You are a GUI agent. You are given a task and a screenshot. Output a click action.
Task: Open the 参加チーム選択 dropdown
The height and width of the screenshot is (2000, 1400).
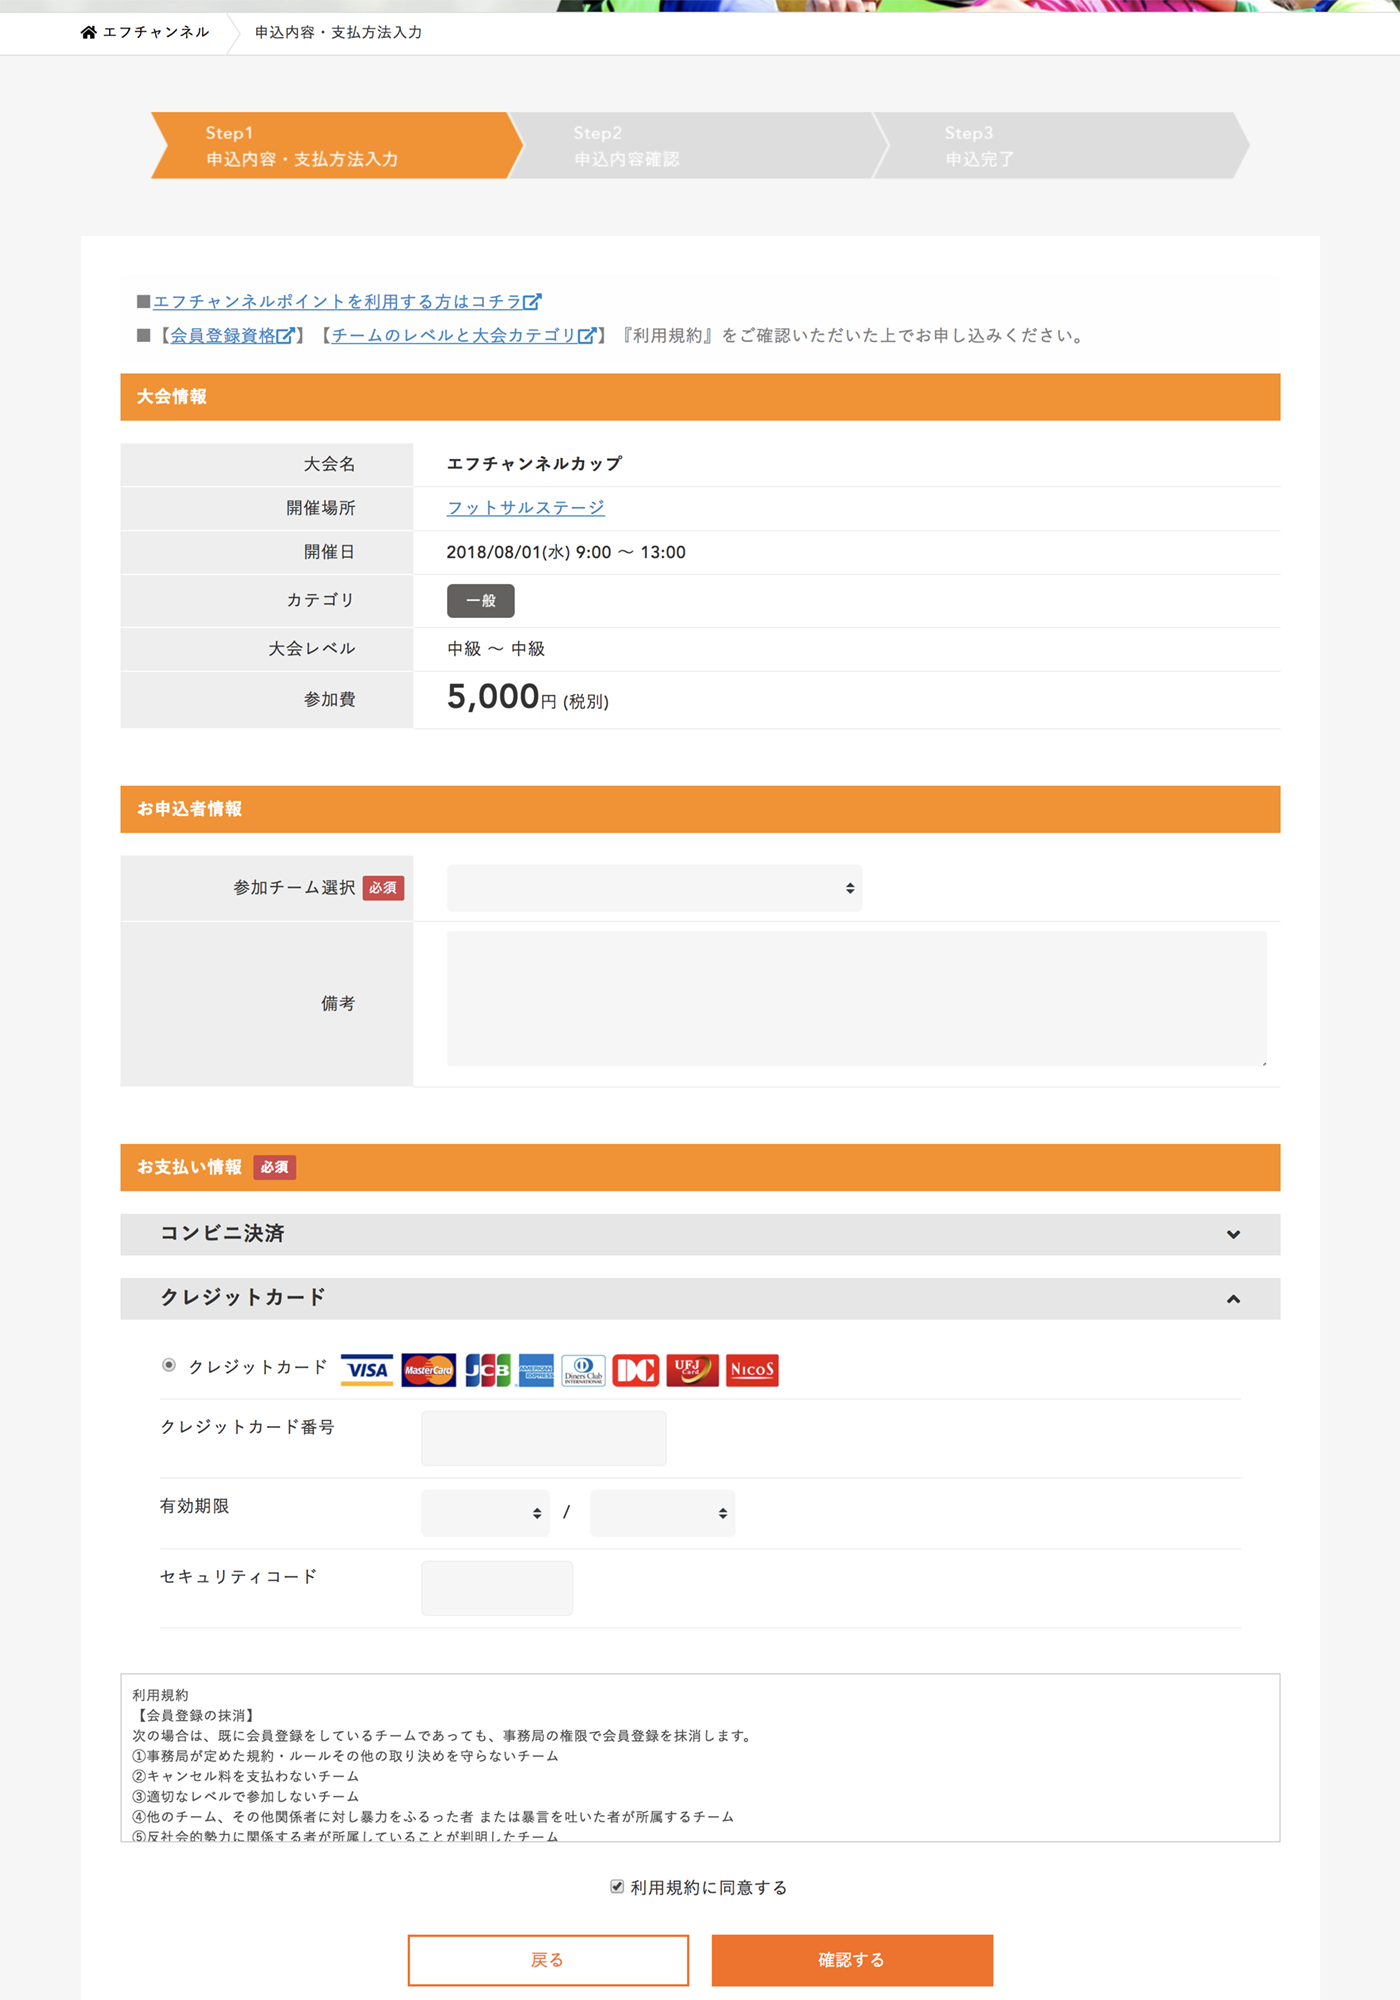(654, 888)
